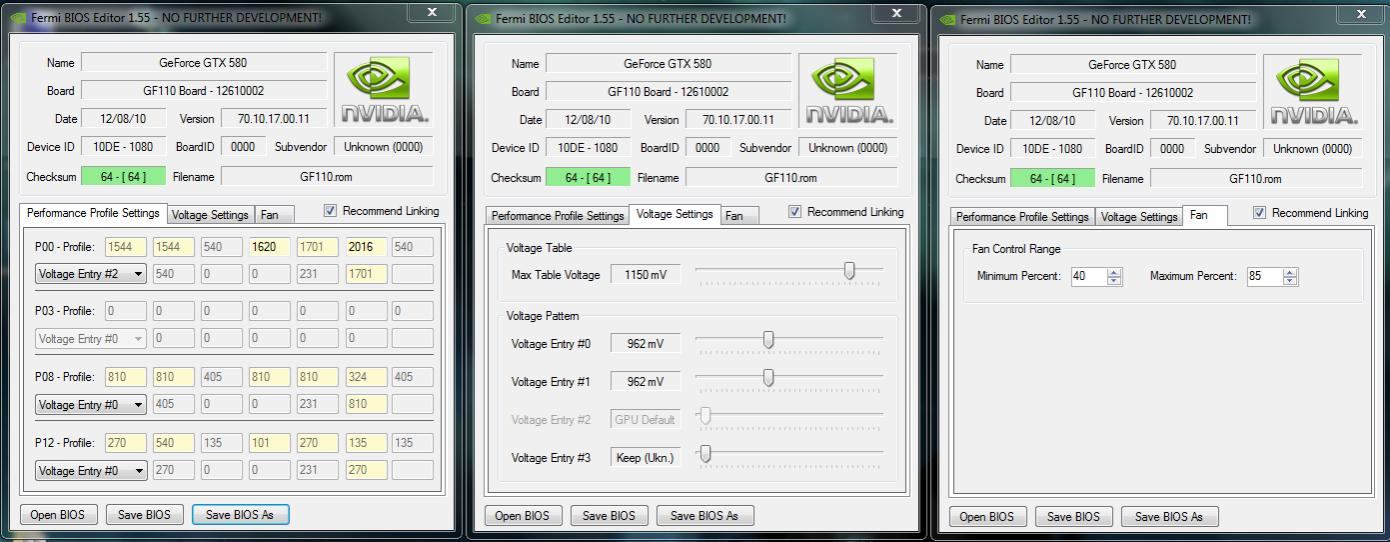This screenshot has height=542, width=1390.
Task: Click Name field GeForce GTX 580 in Performance window
Action: [203, 63]
